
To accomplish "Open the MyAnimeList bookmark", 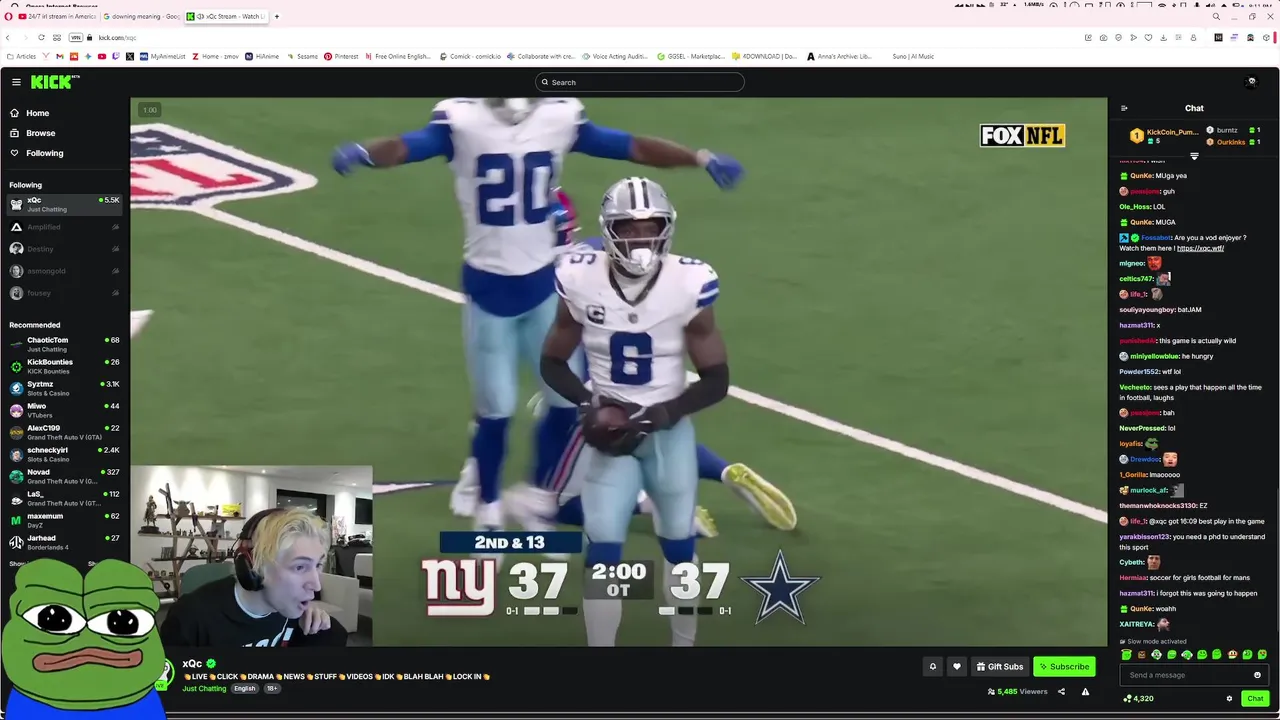I will [x=162, y=56].
